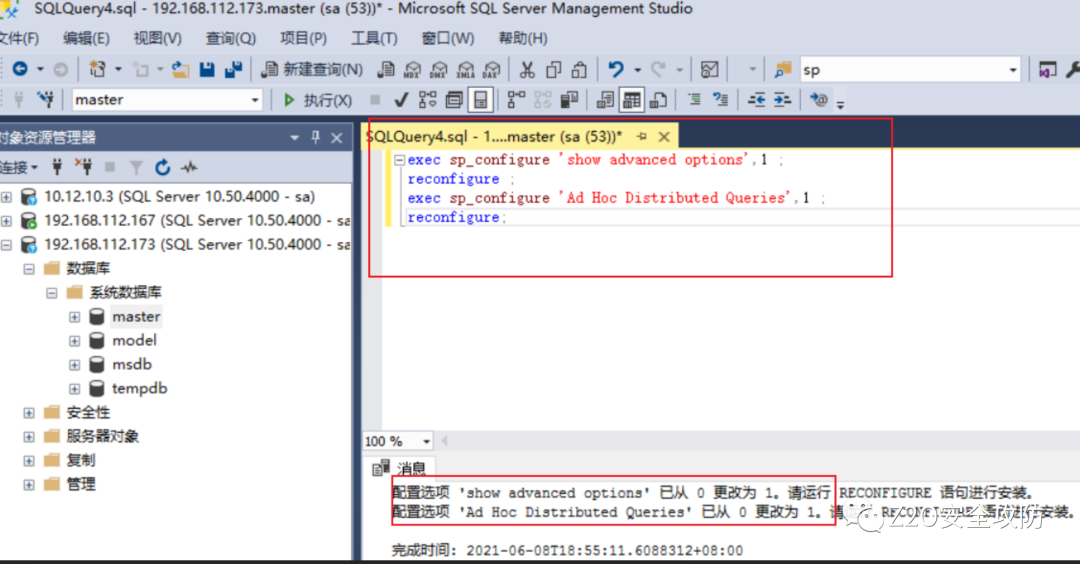The width and height of the screenshot is (1080, 564).
Task: Display the Estimated Execution Plan icon
Action: [x=428, y=100]
